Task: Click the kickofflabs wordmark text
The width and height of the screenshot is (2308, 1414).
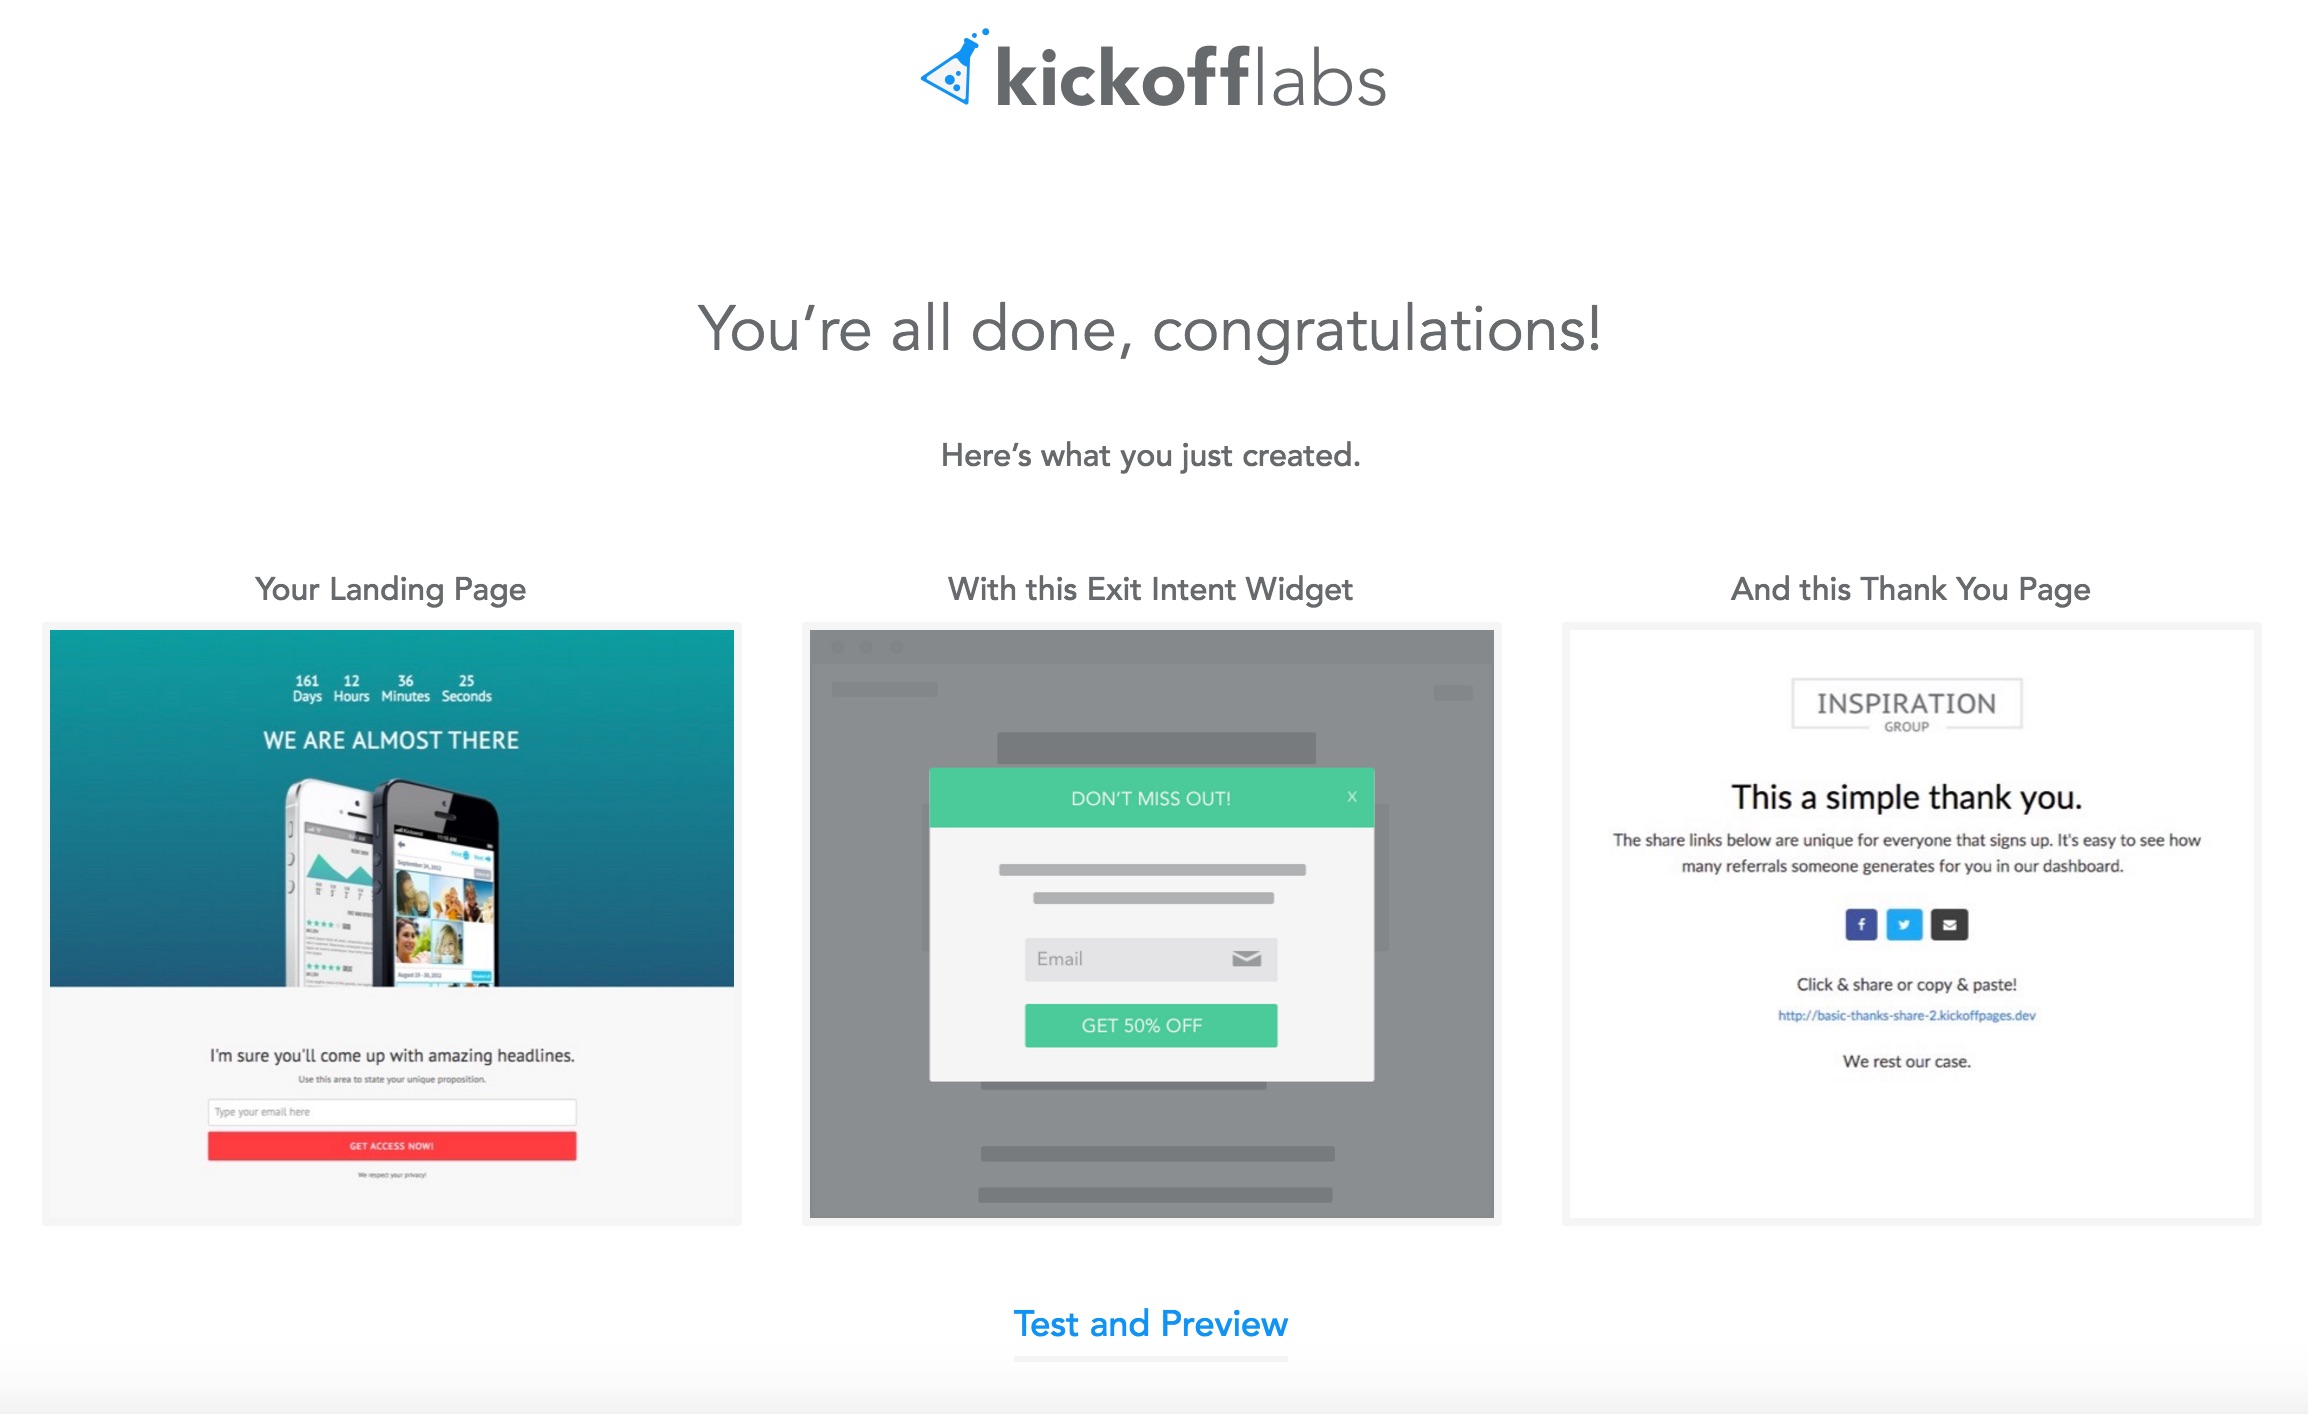Action: [1190, 78]
